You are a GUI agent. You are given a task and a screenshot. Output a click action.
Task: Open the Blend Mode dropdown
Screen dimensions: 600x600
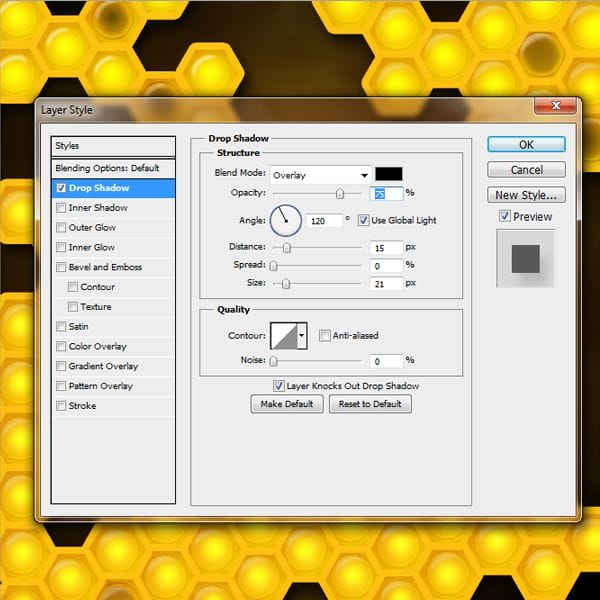[320, 175]
